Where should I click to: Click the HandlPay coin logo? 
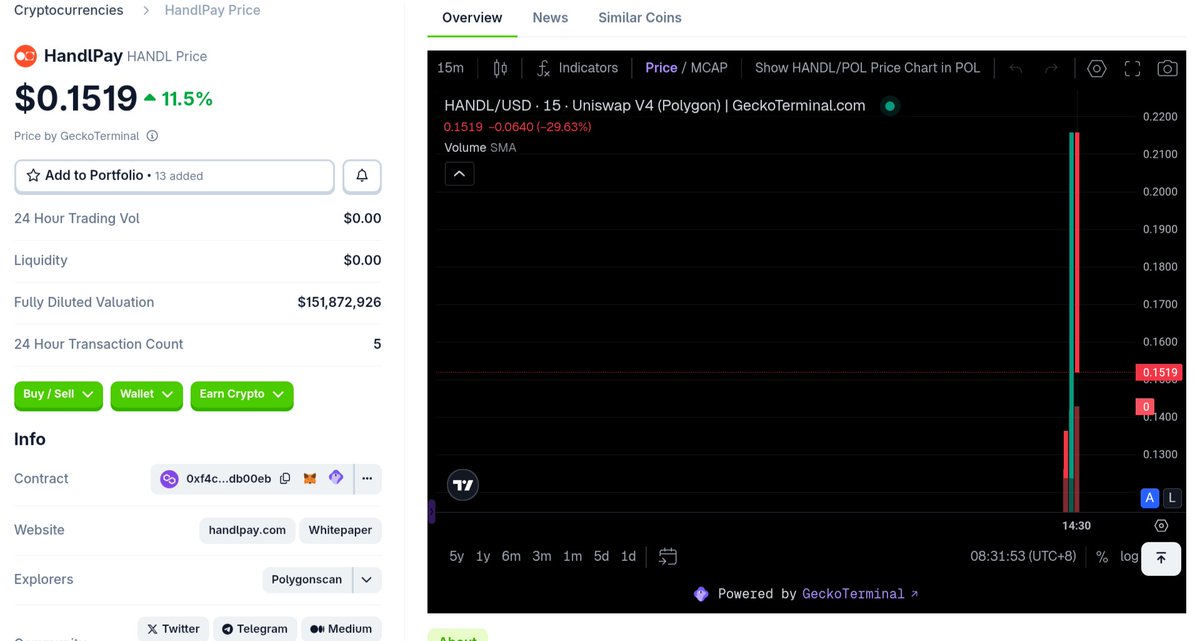coord(25,56)
